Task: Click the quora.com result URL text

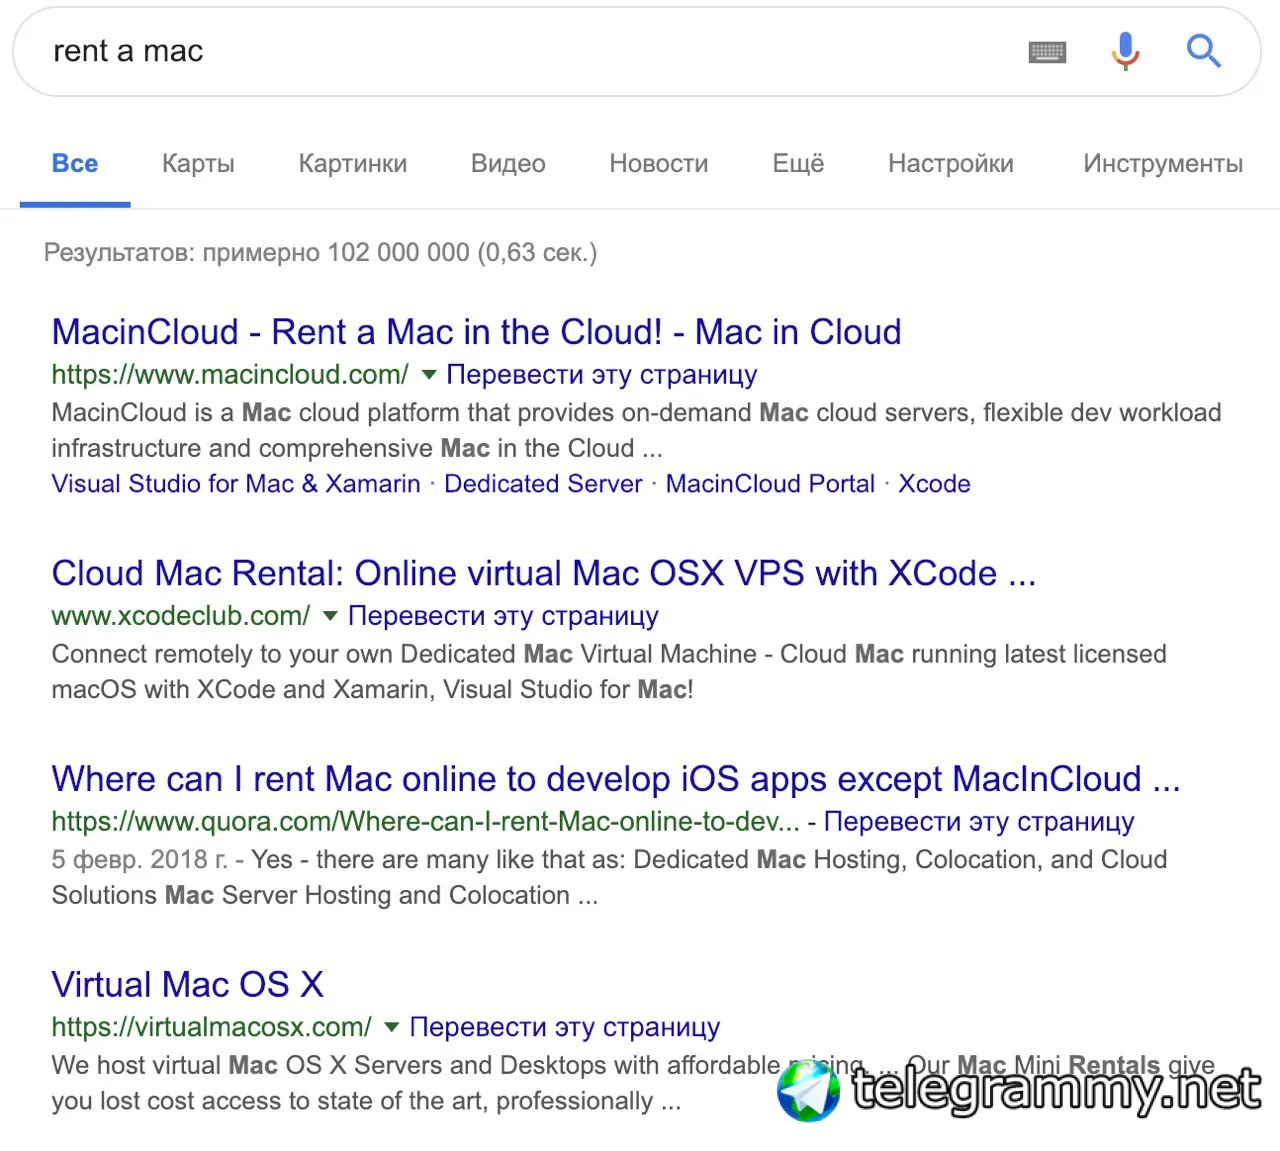Action: [425, 822]
